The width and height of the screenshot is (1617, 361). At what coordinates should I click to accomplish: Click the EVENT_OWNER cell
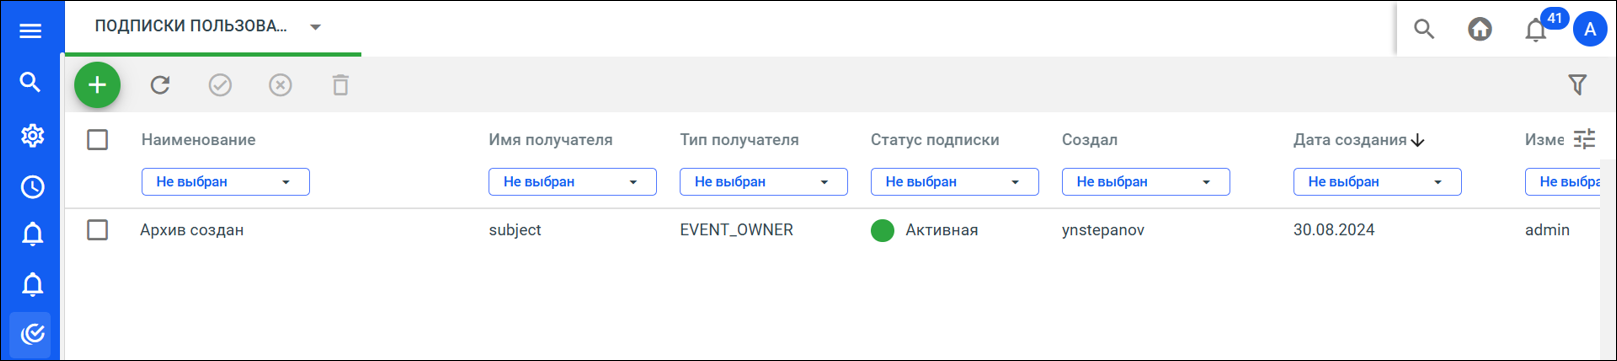[736, 230]
